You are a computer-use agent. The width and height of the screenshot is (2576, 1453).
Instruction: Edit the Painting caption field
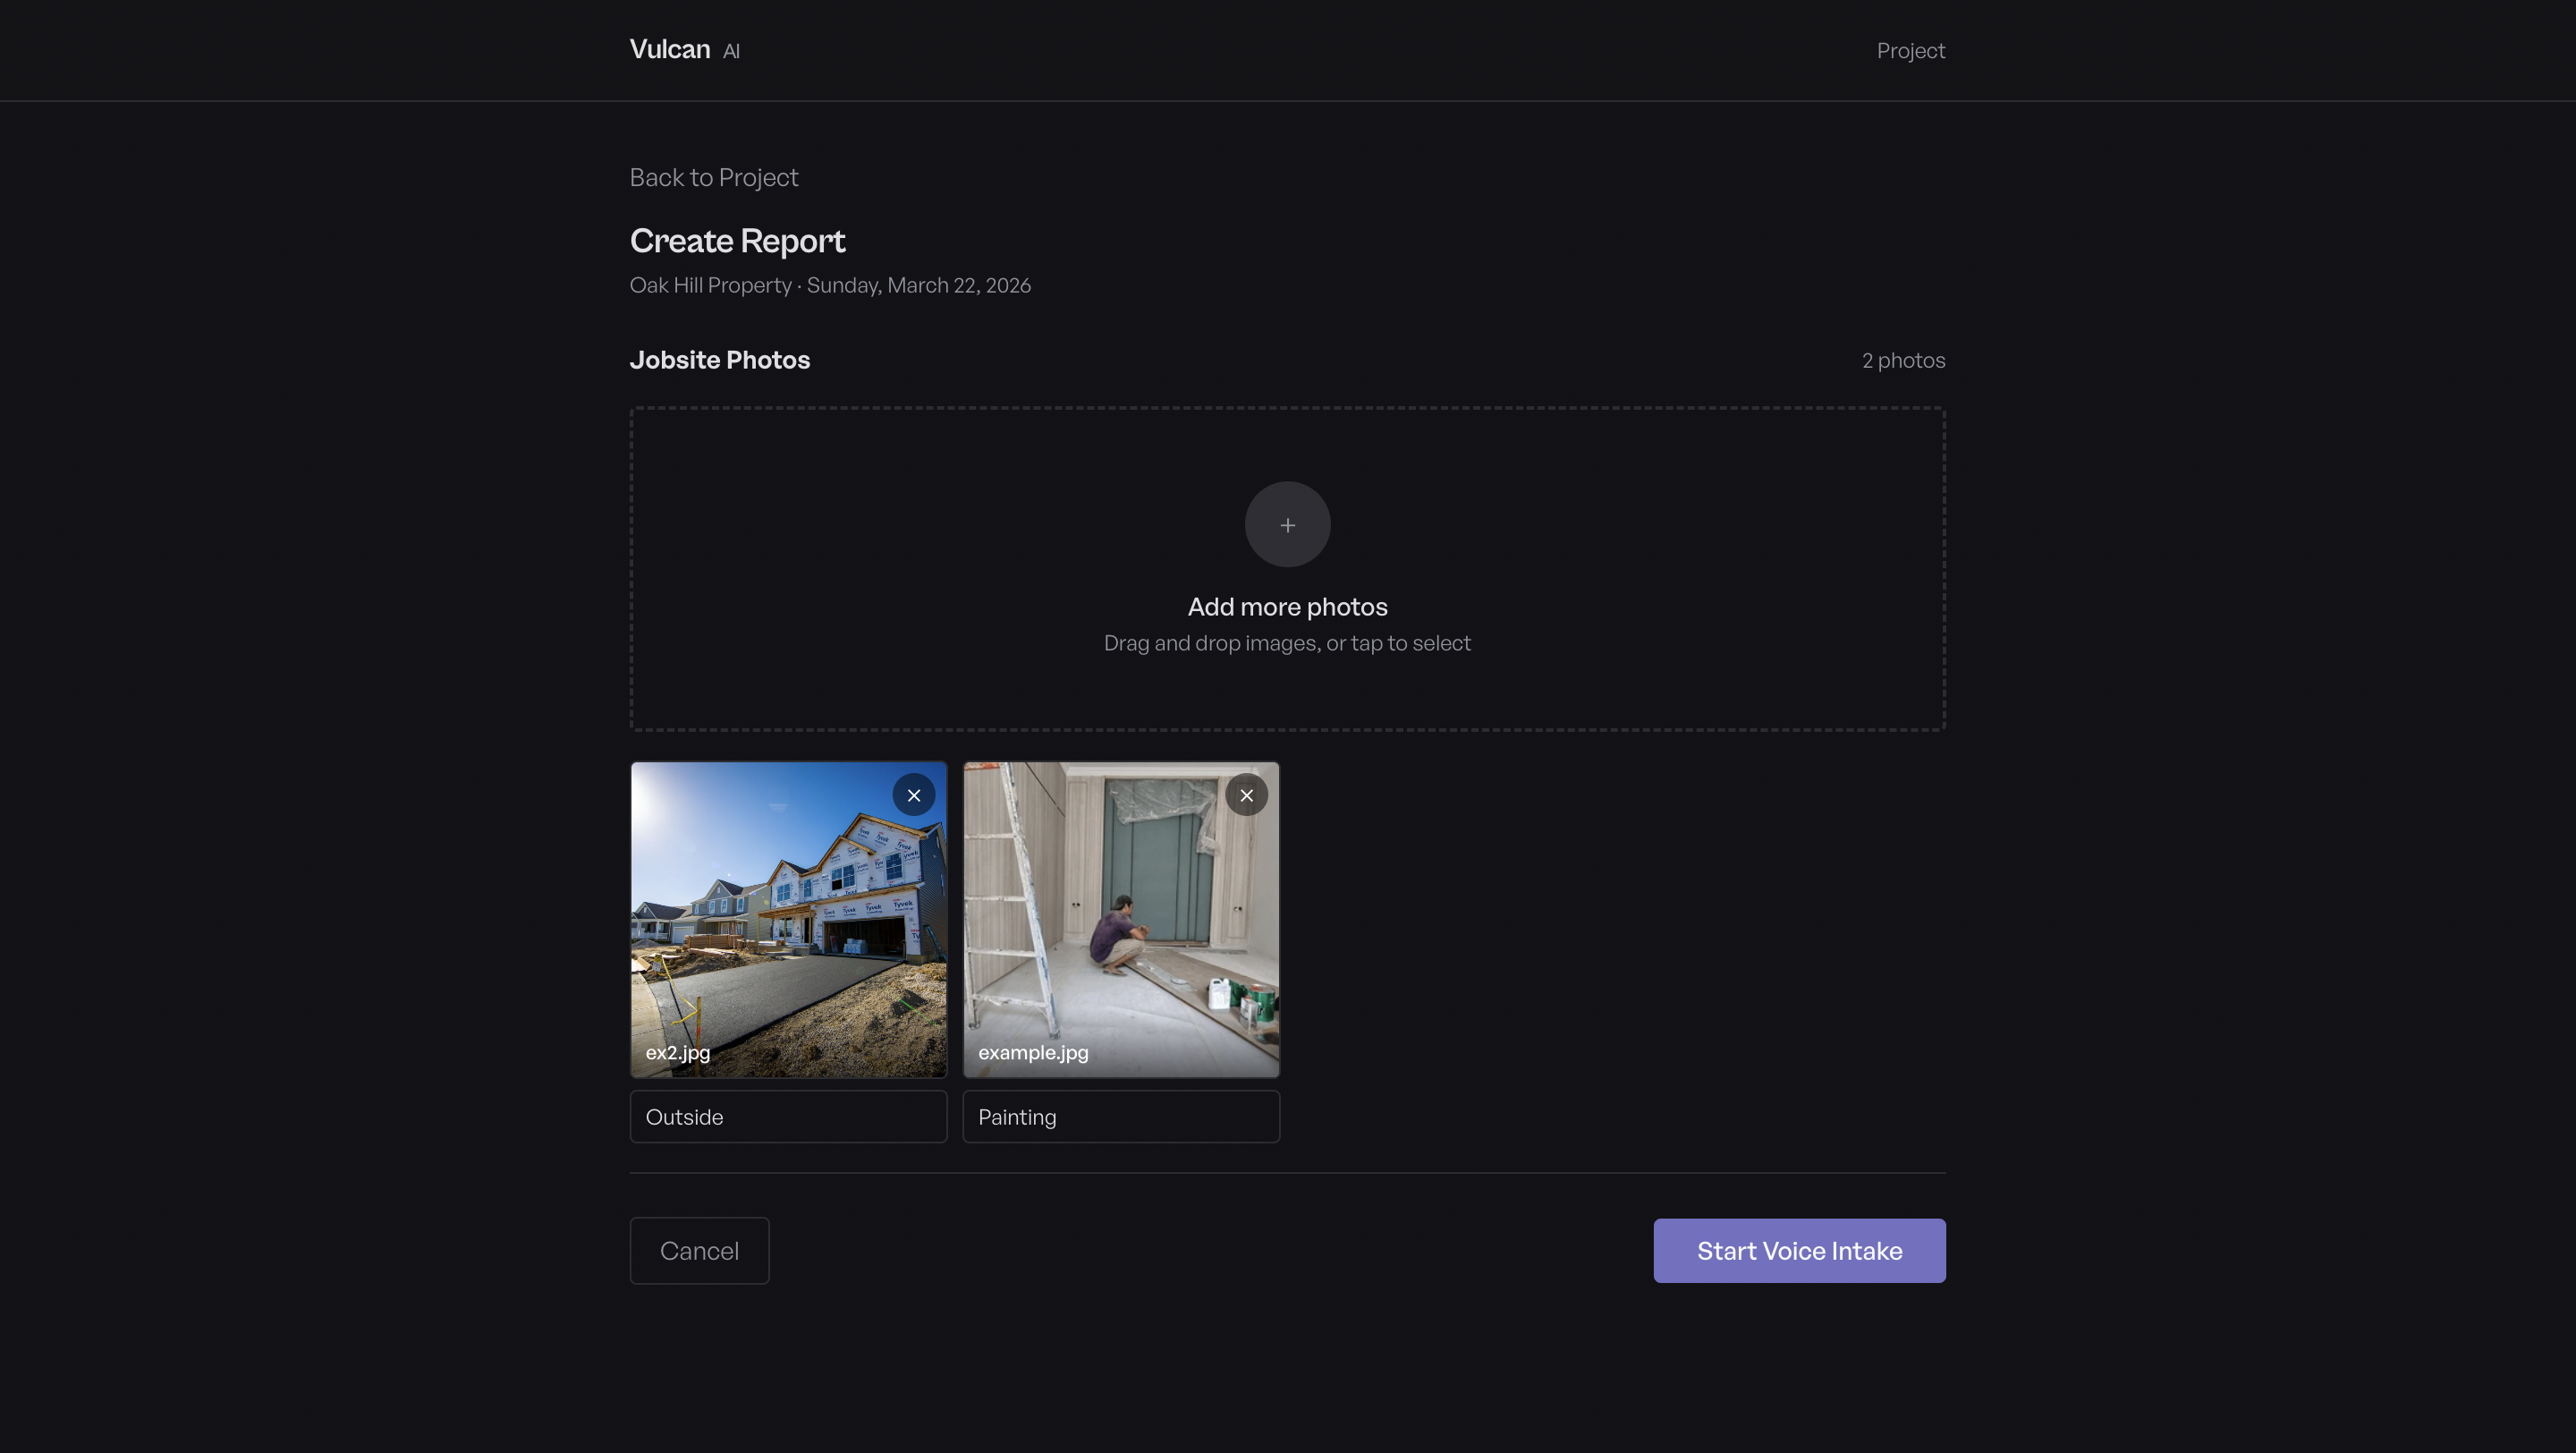click(1120, 1116)
